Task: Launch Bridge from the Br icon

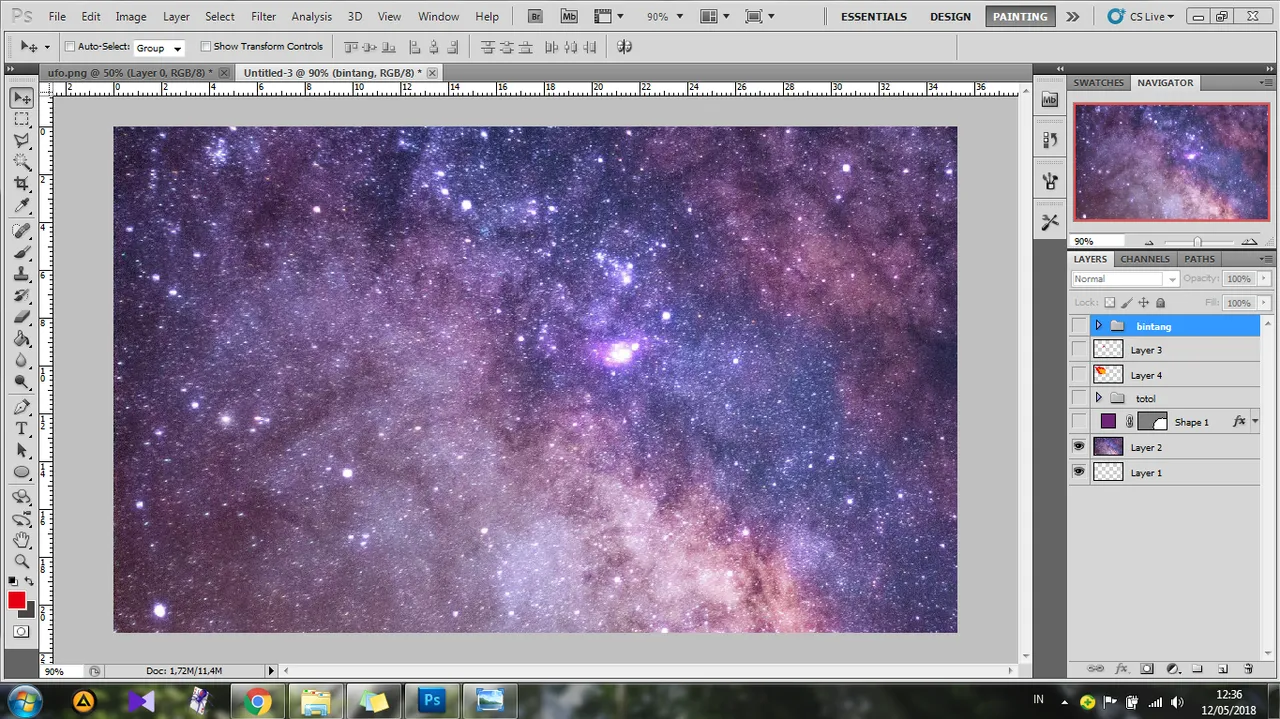Action: tap(536, 16)
